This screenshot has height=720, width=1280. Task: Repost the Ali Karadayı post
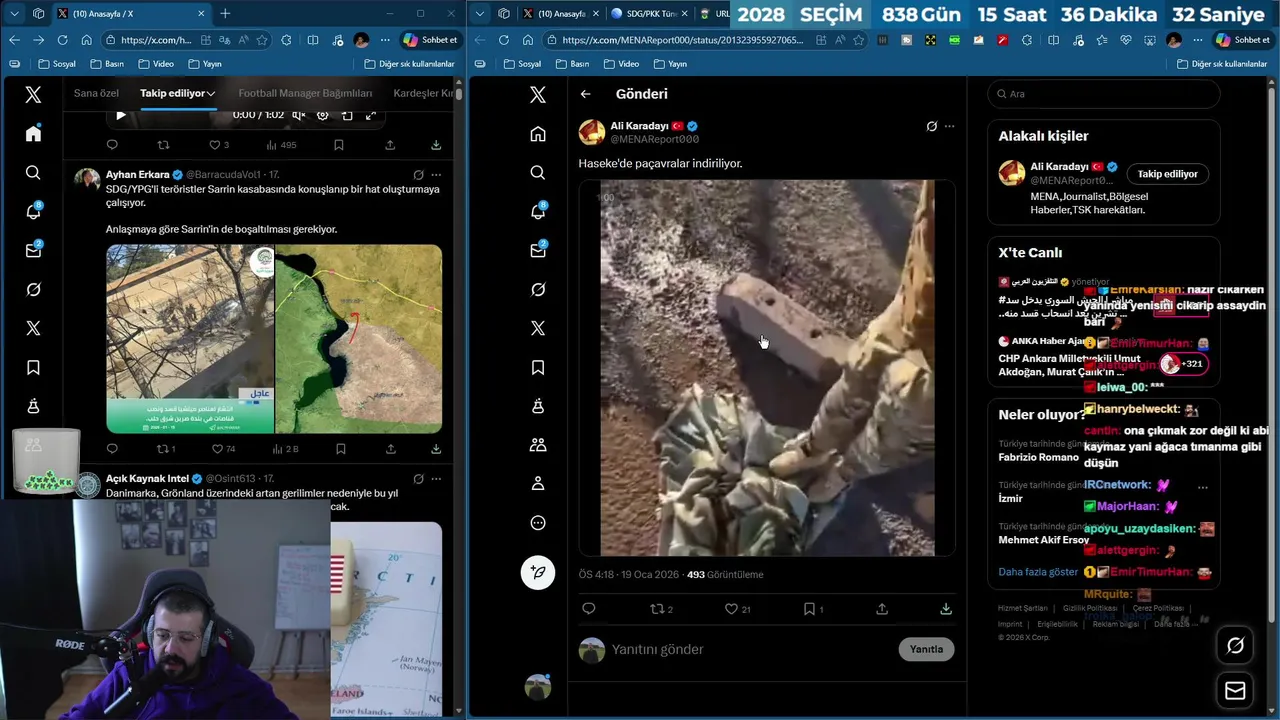[x=657, y=608]
